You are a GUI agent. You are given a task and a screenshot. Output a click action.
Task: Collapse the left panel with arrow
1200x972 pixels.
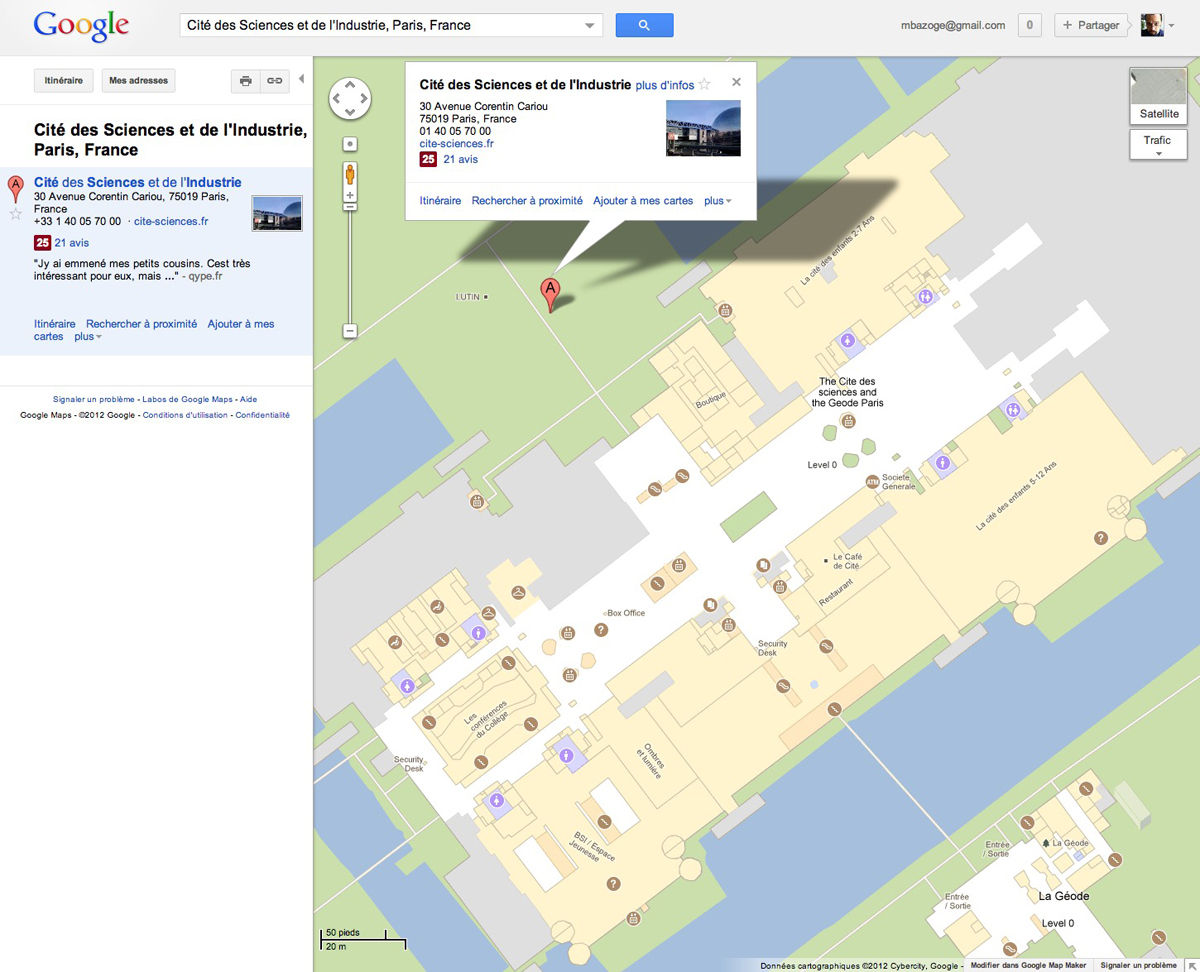pyautogui.click(x=301, y=79)
